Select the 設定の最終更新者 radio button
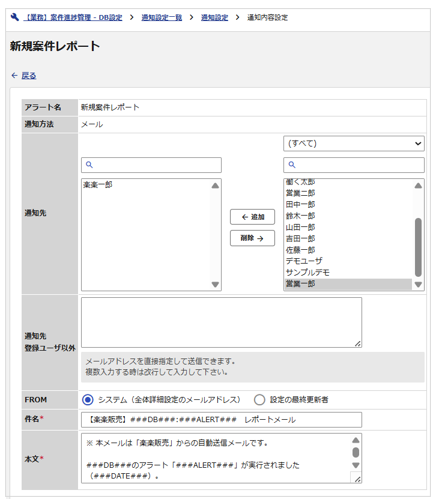Screen dimensions: 433x502 click(259, 399)
